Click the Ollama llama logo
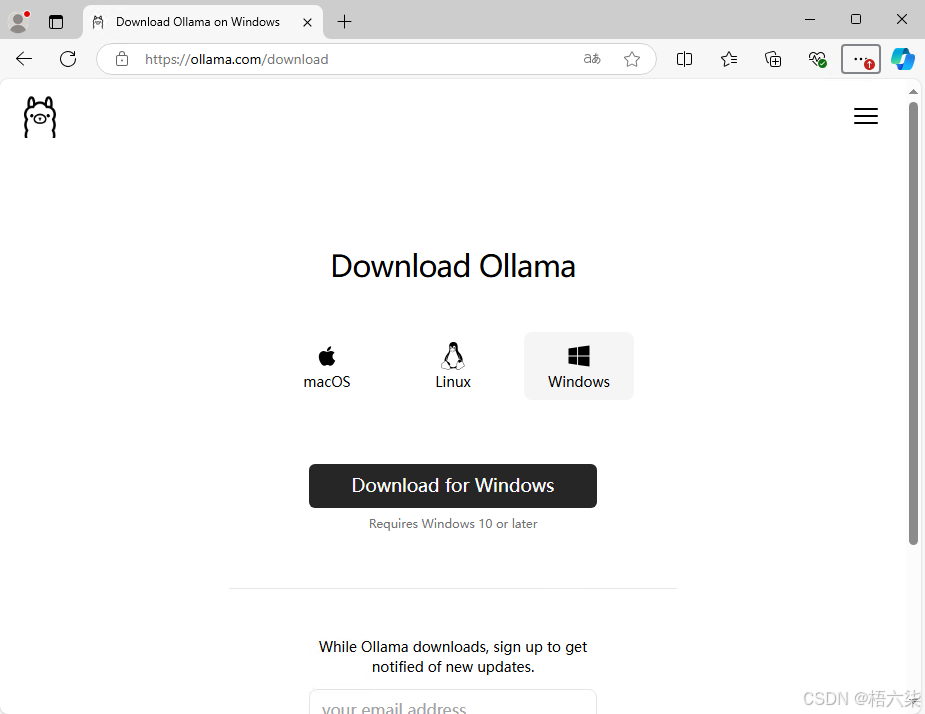Screen dimensions: 925x714 click(x=40, y=117)
